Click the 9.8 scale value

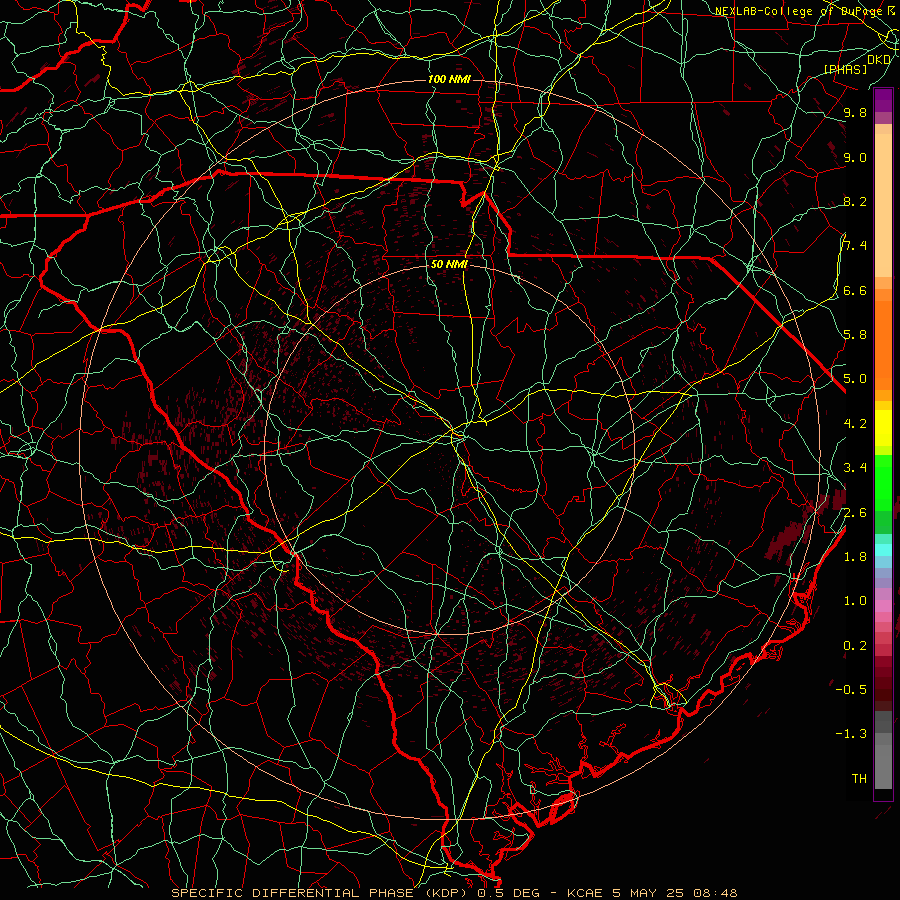pos(855,112)
